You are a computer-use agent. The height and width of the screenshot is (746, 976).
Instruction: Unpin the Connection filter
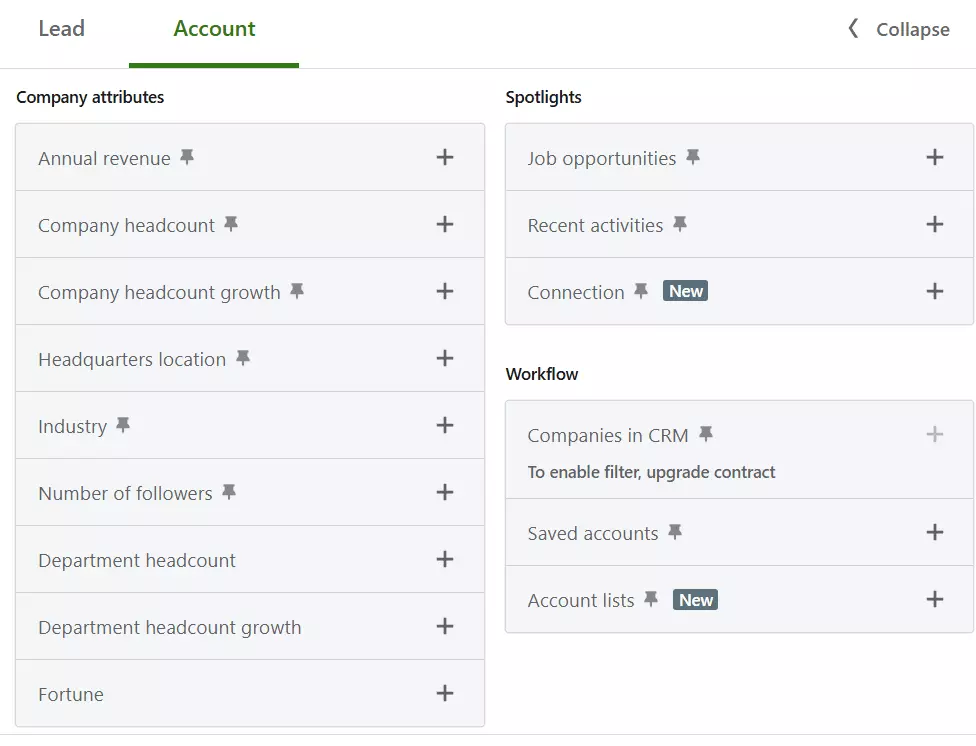[x=641, y=289]
